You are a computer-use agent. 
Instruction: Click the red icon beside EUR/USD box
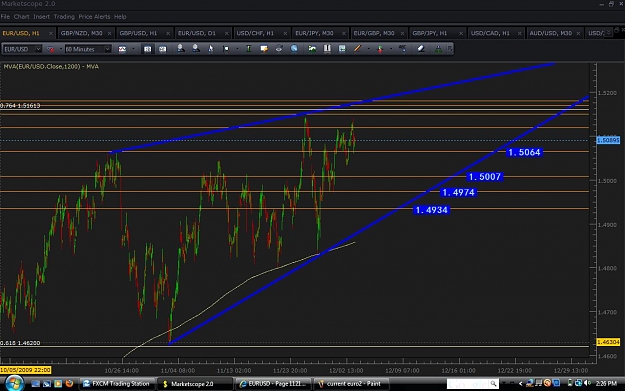51,49
